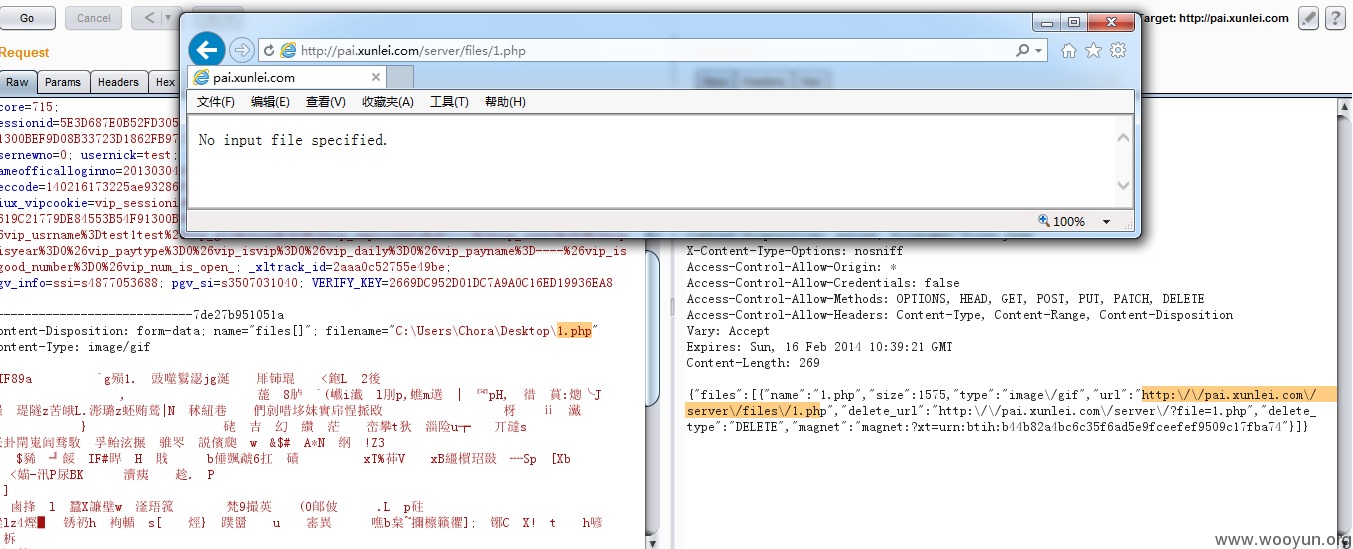This screenshot has height=549, width=1353.
Task: Open the question mark help button
Action: [x=1335, y=18]
